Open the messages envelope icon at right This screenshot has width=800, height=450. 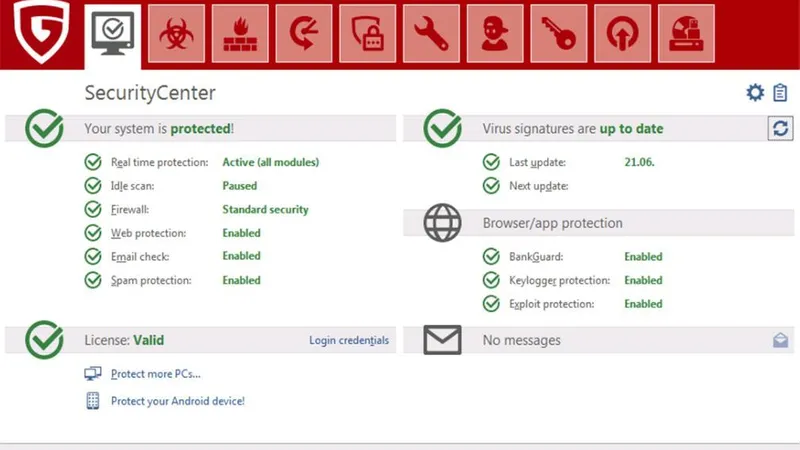point(780,341)
